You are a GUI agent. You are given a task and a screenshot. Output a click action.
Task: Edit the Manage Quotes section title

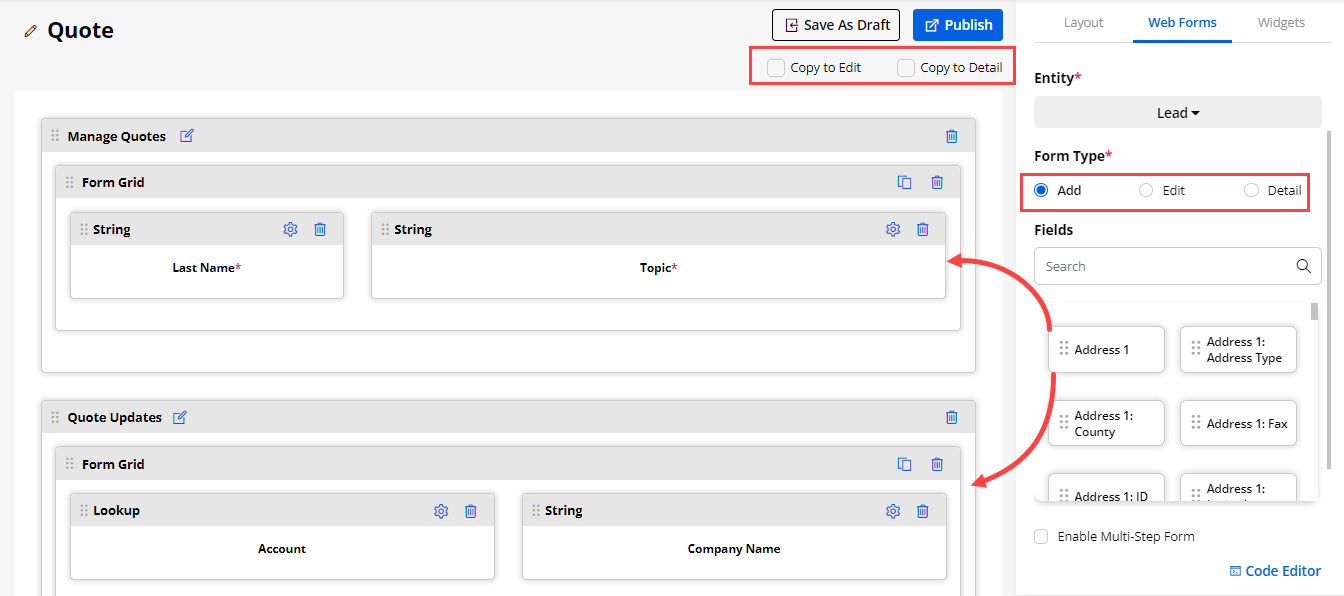click(187, 136)
